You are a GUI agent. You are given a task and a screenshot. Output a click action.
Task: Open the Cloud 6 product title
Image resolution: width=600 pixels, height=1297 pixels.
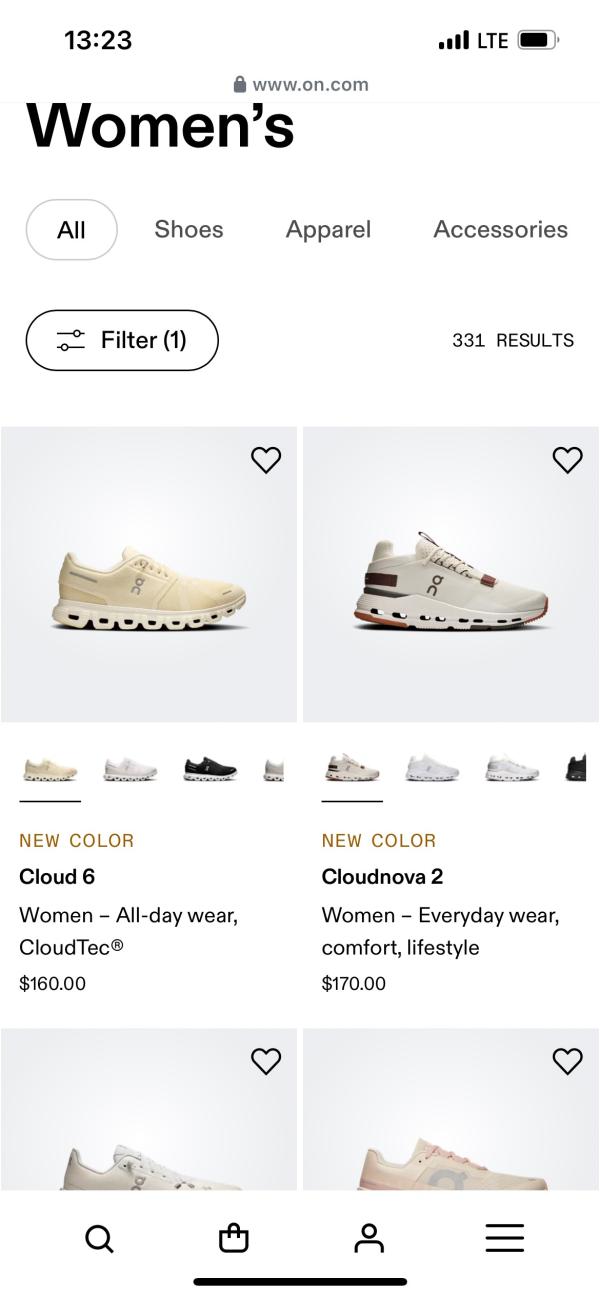[57, 877]
